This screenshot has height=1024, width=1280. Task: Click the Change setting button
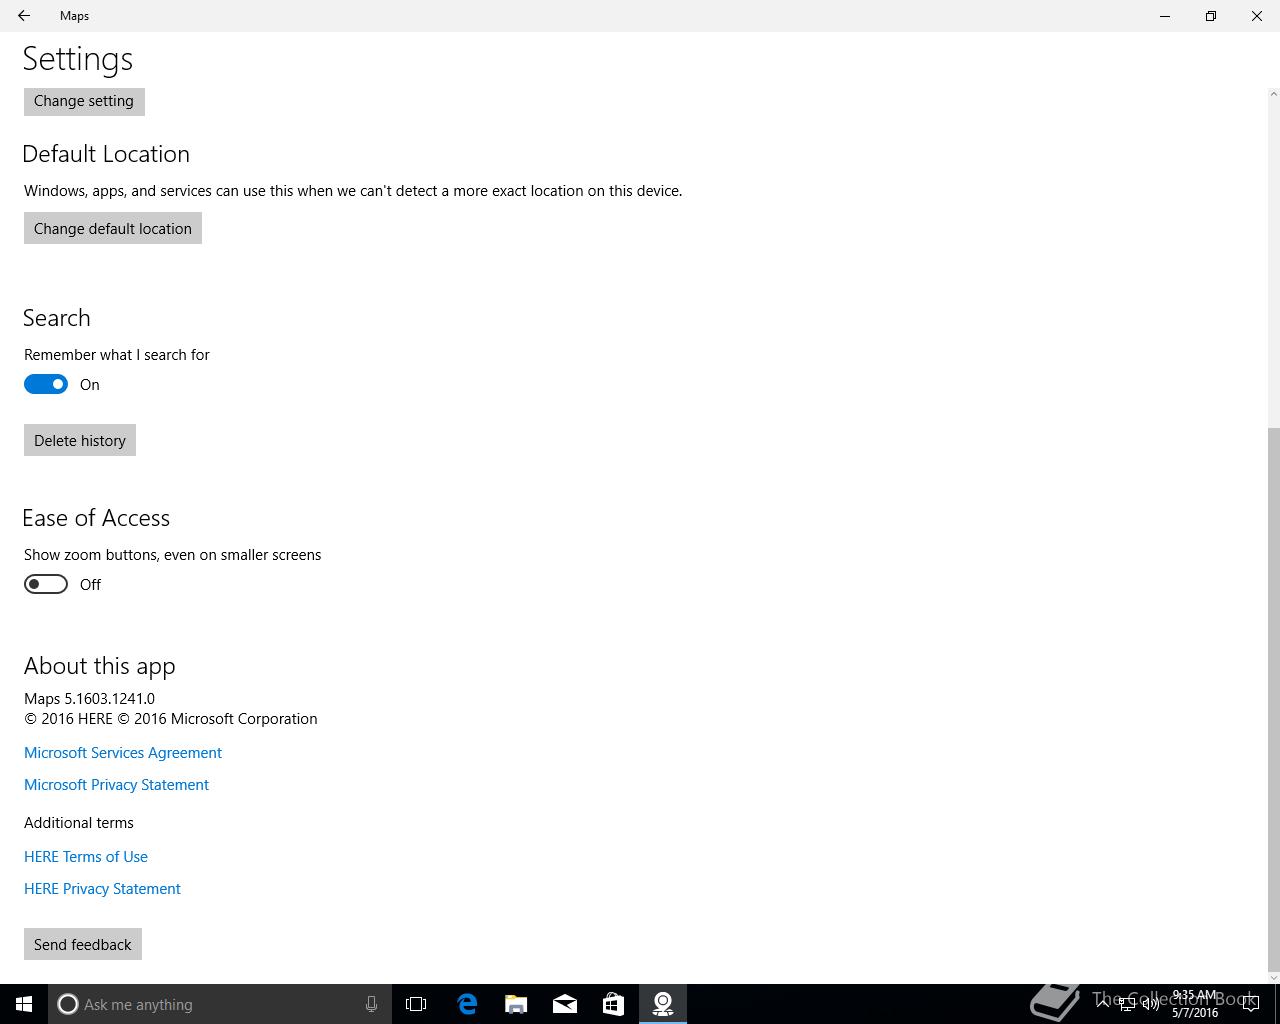pyautogui.click(x=84, y=101)
